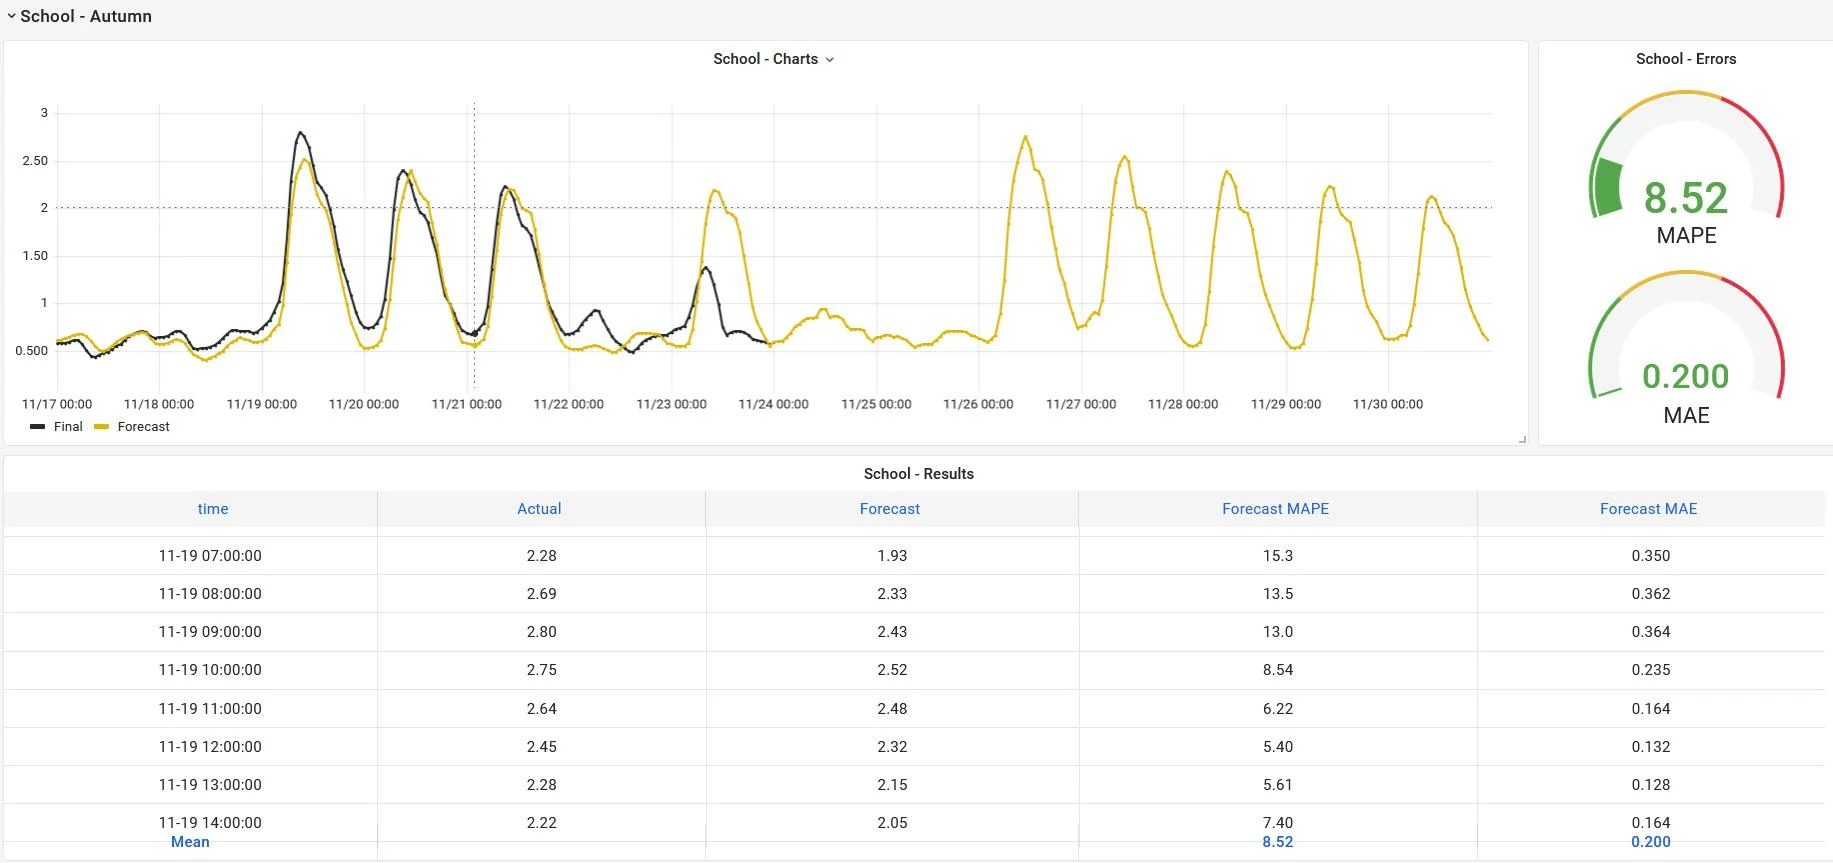Select the 11-19 09:00:00 time cell
1833x863 pixels.
tap(210, 632)
